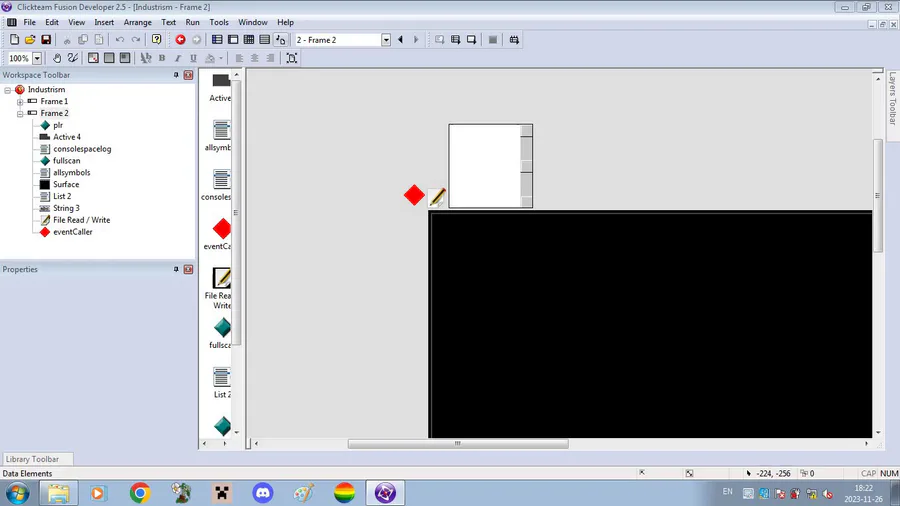Select consolespacelog in the workspace tree

tap(82, 149)
